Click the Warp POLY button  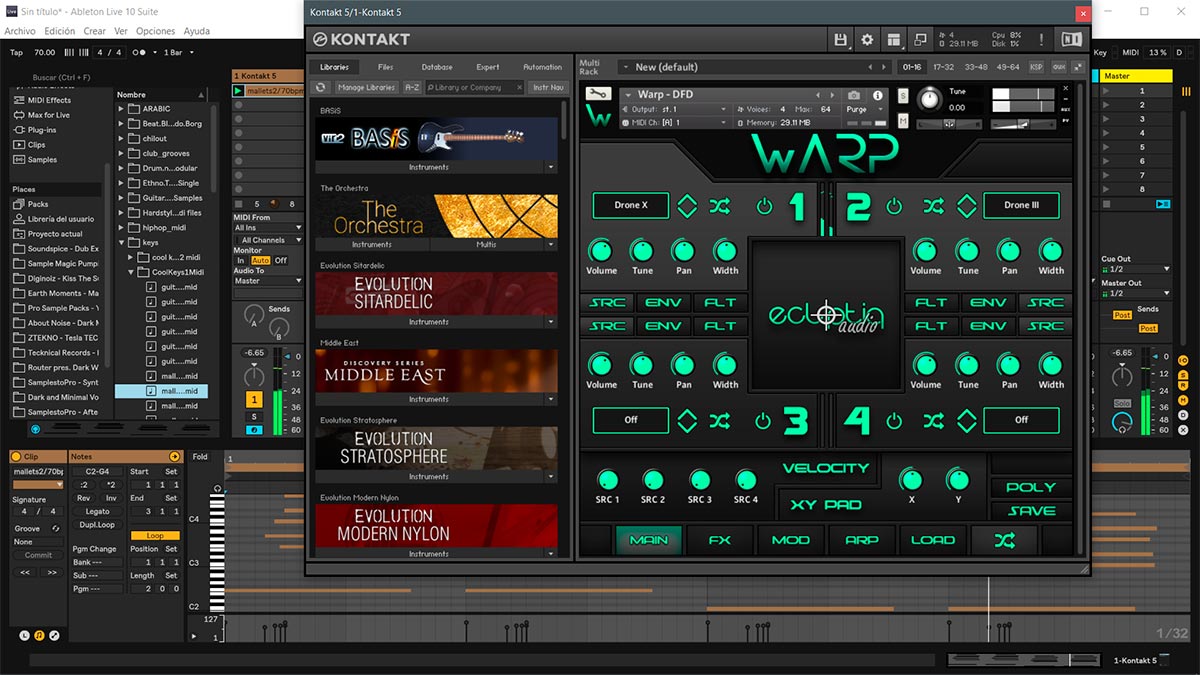pos(1031,487)
